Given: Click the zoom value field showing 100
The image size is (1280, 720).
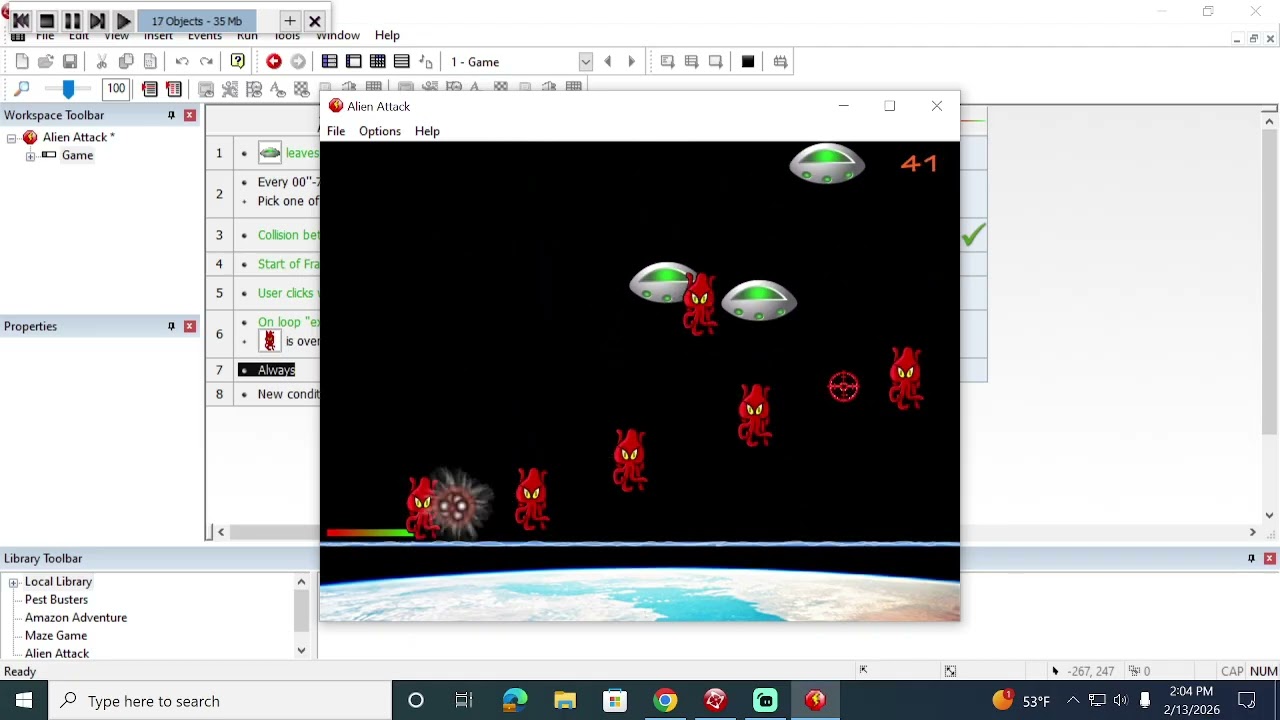Looking at the screenshot, I should (x=116, y=89).
